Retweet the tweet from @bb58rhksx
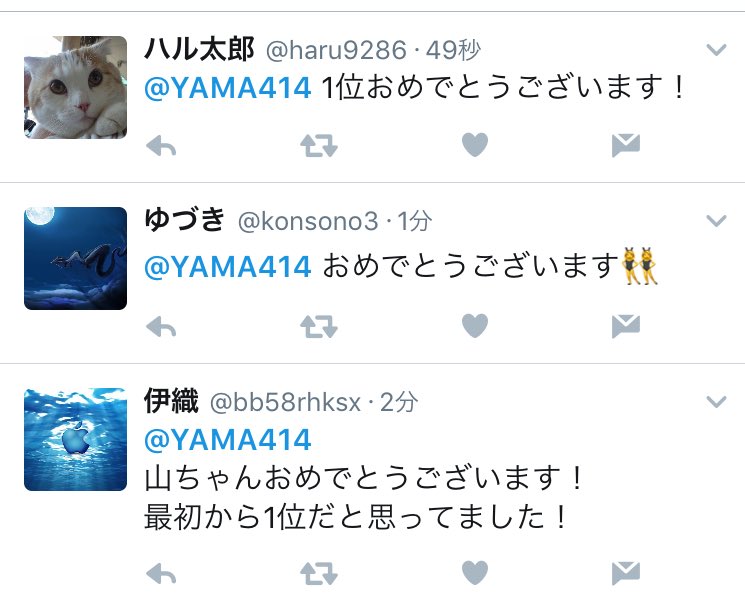This screenshot has width=745, height=610. pyautogui.click(x=319, y=573)
